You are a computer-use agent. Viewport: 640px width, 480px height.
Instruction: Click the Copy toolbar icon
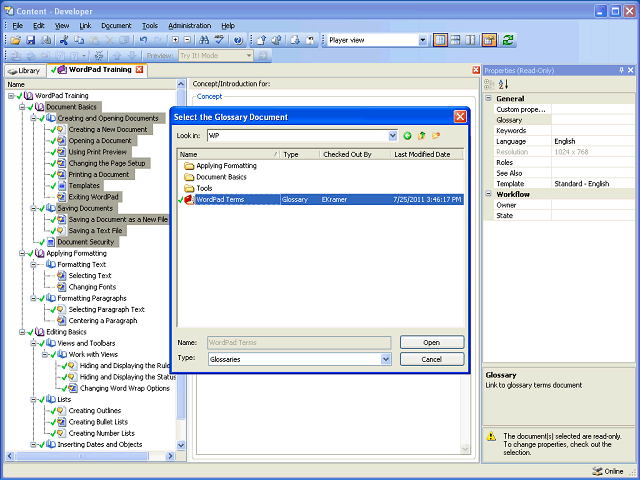click(x=79, y=40)
